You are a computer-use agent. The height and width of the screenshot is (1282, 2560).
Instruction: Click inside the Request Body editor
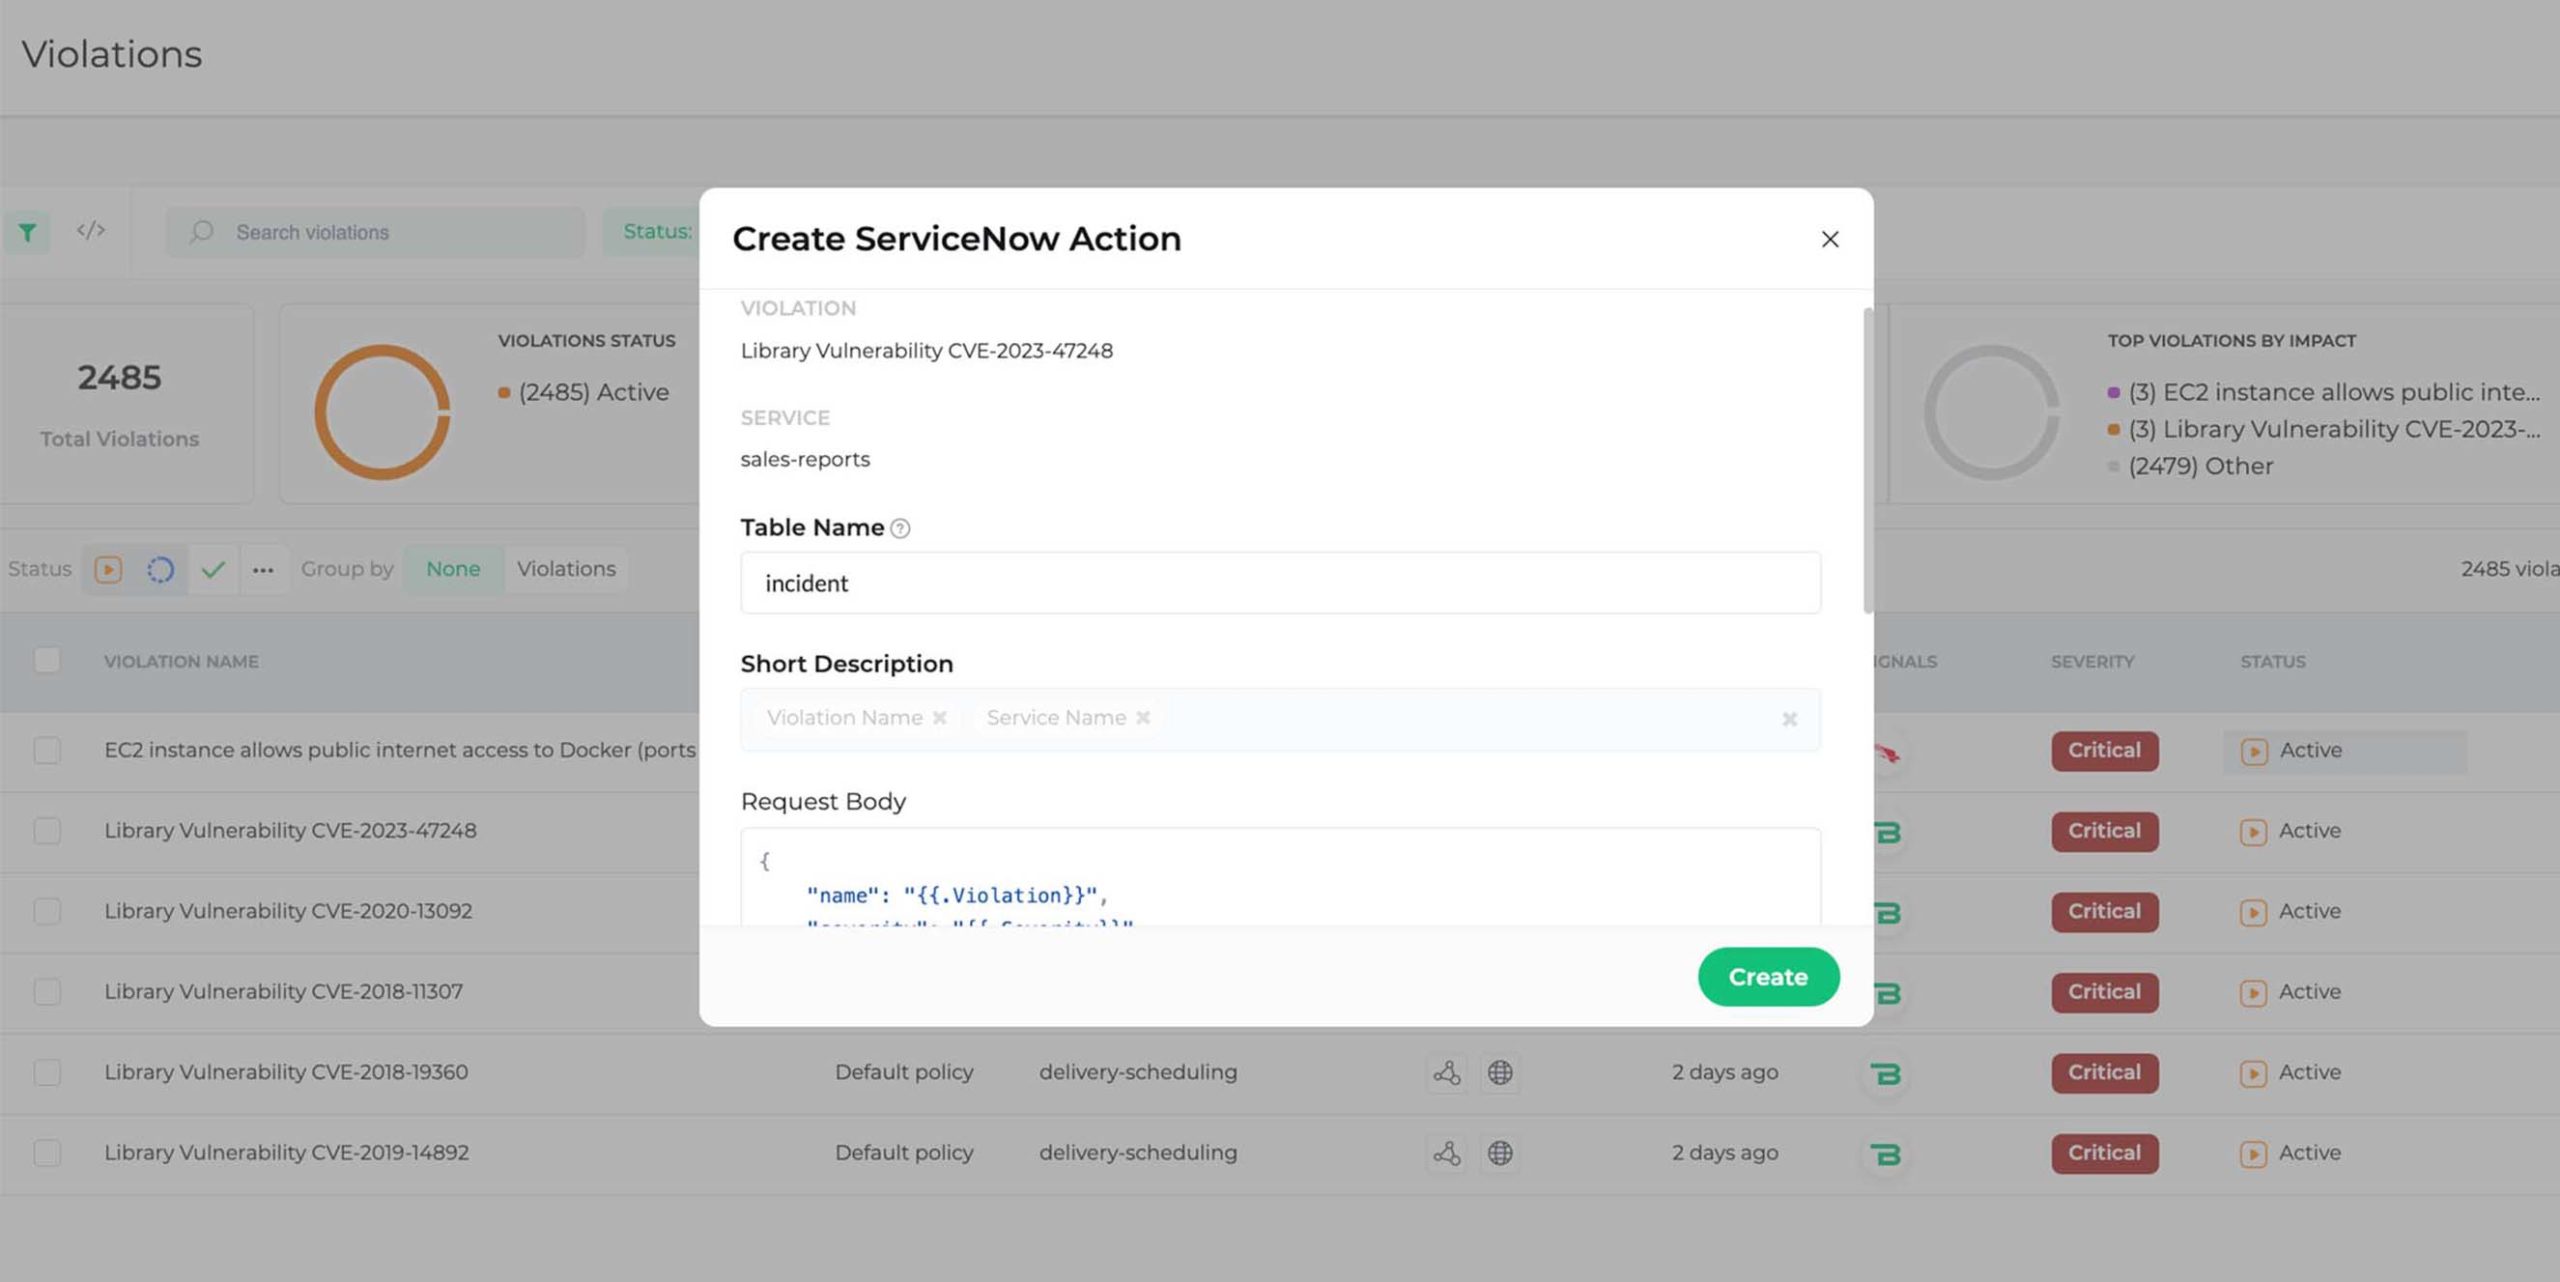coord(1280,877)
